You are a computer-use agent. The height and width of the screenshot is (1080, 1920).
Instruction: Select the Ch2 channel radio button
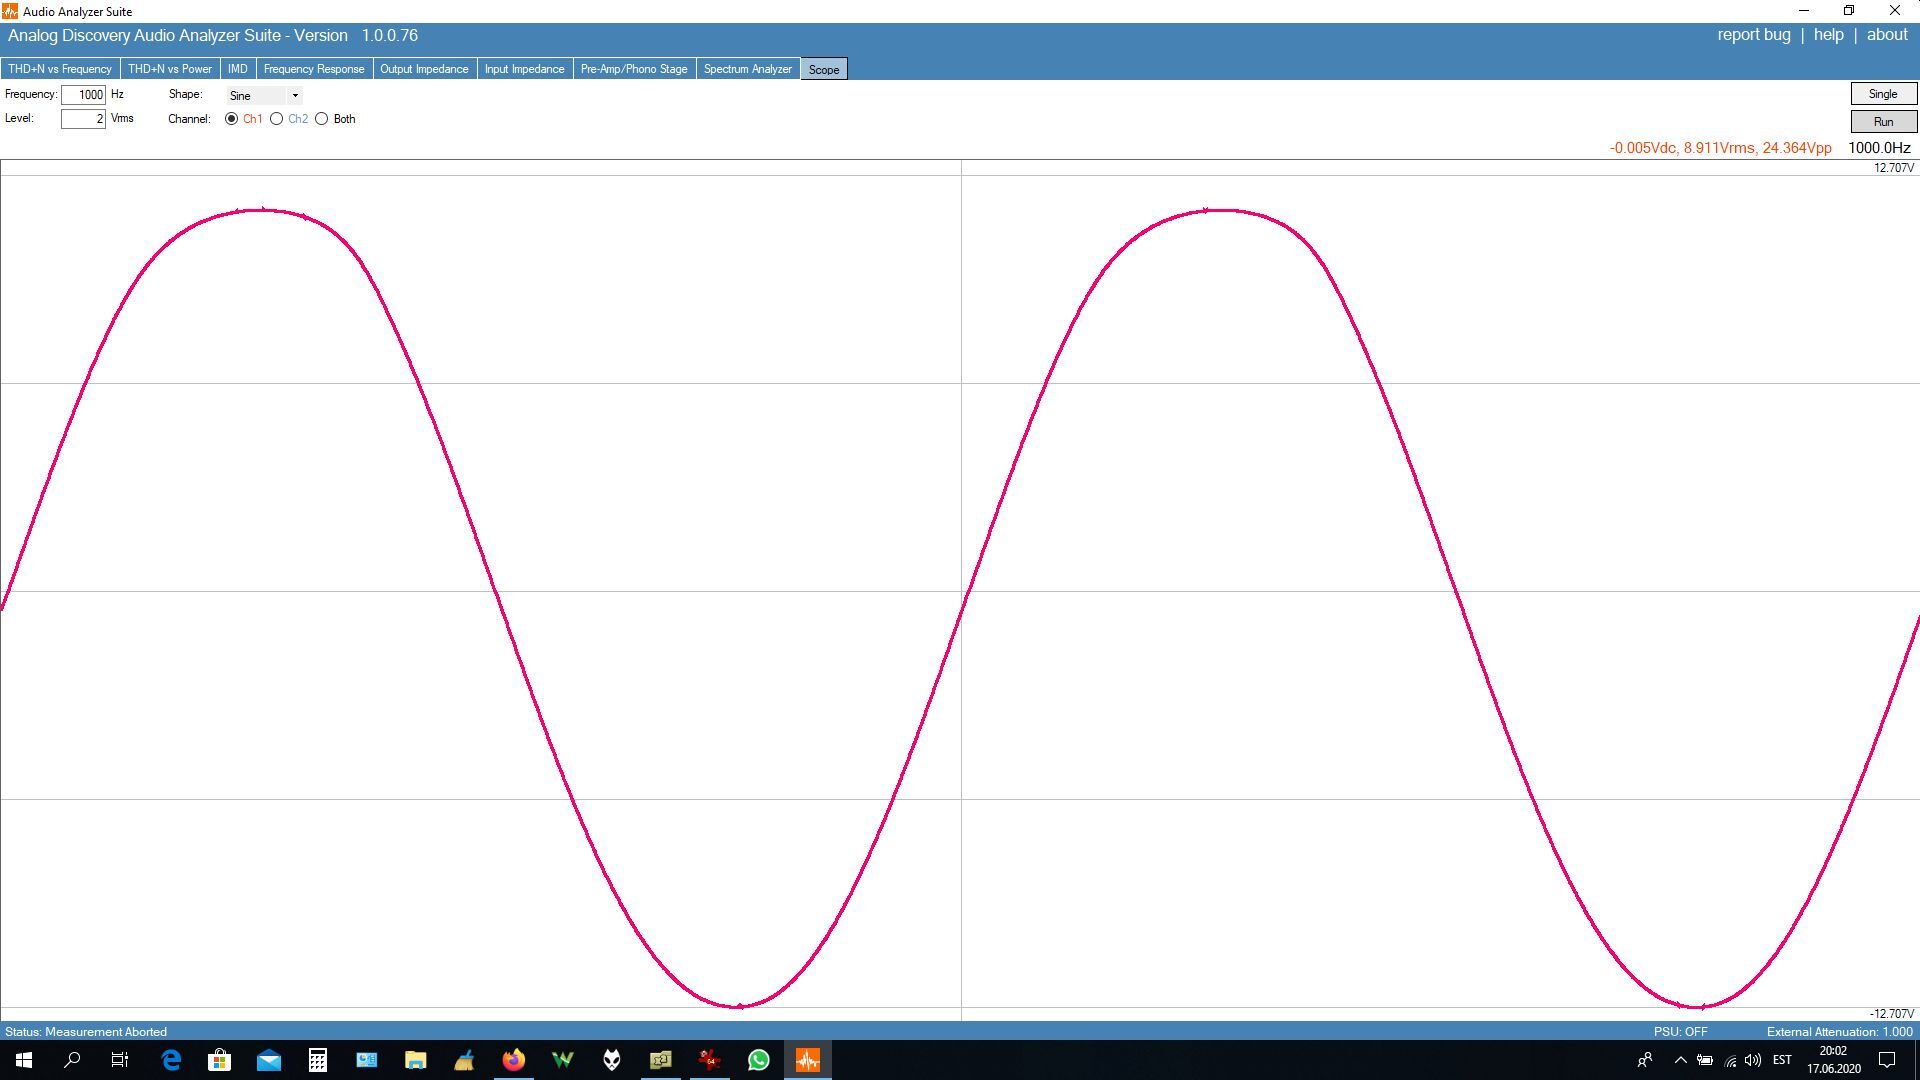click(277, 119)
